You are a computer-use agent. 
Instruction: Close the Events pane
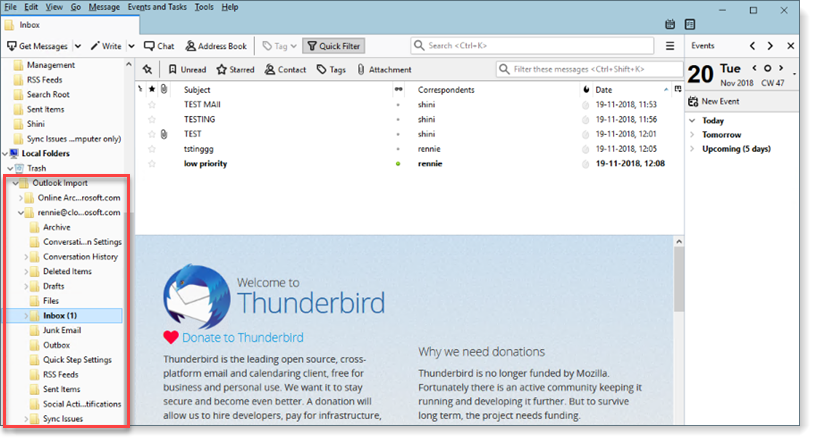coord(790,46)
